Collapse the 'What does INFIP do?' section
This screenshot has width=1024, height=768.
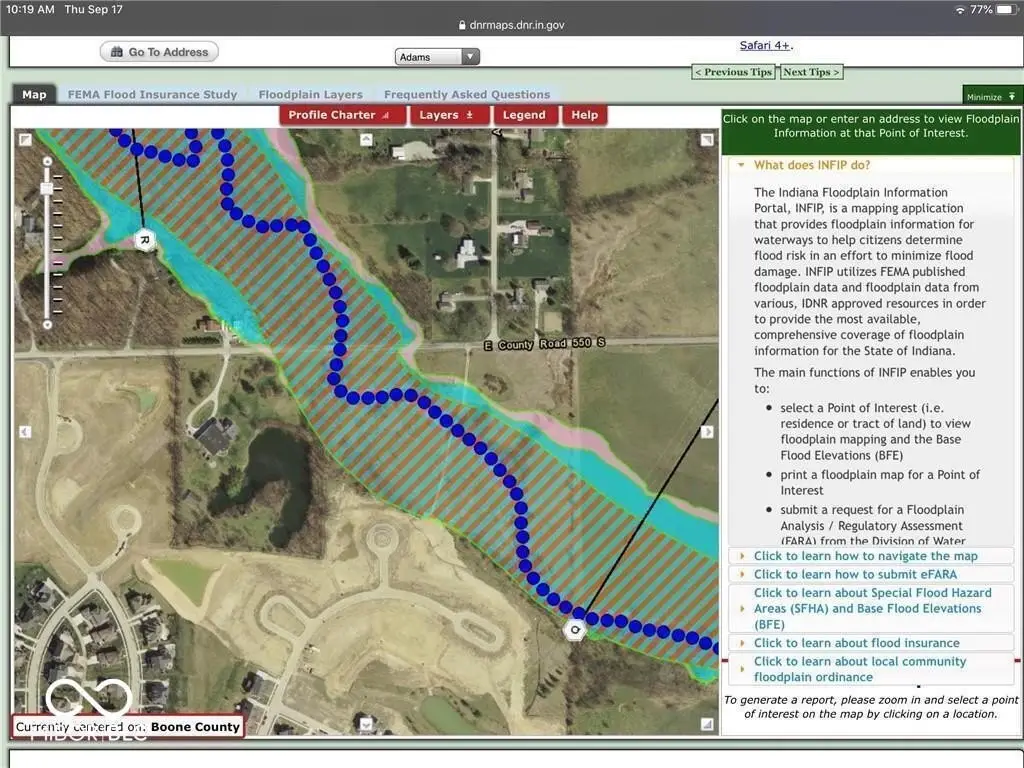click(x=811, y=165)
